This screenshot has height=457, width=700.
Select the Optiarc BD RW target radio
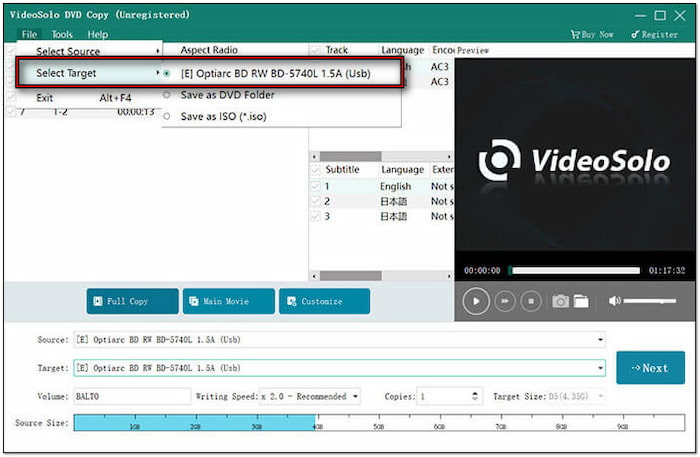167,74
